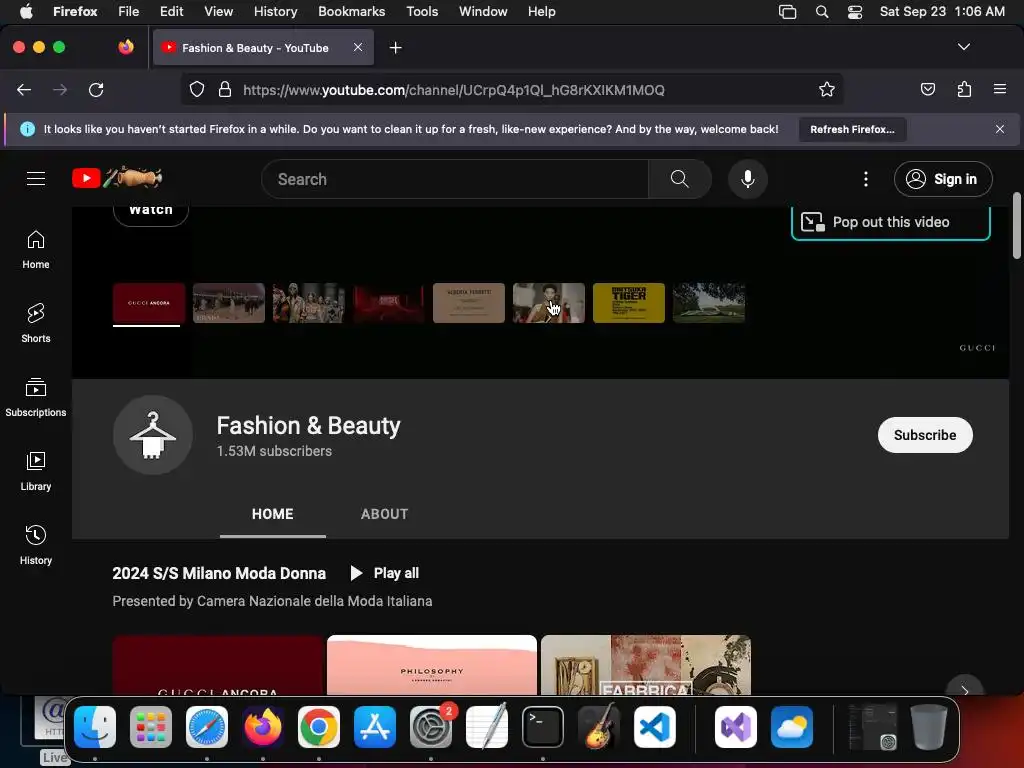The image size is (1024, 768).
Task: Open Finder from the dock
Action: point(95,727)
